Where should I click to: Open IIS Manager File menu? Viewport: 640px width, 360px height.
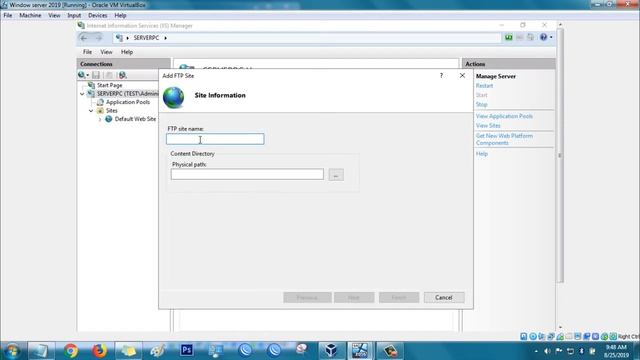pos(87,52)
